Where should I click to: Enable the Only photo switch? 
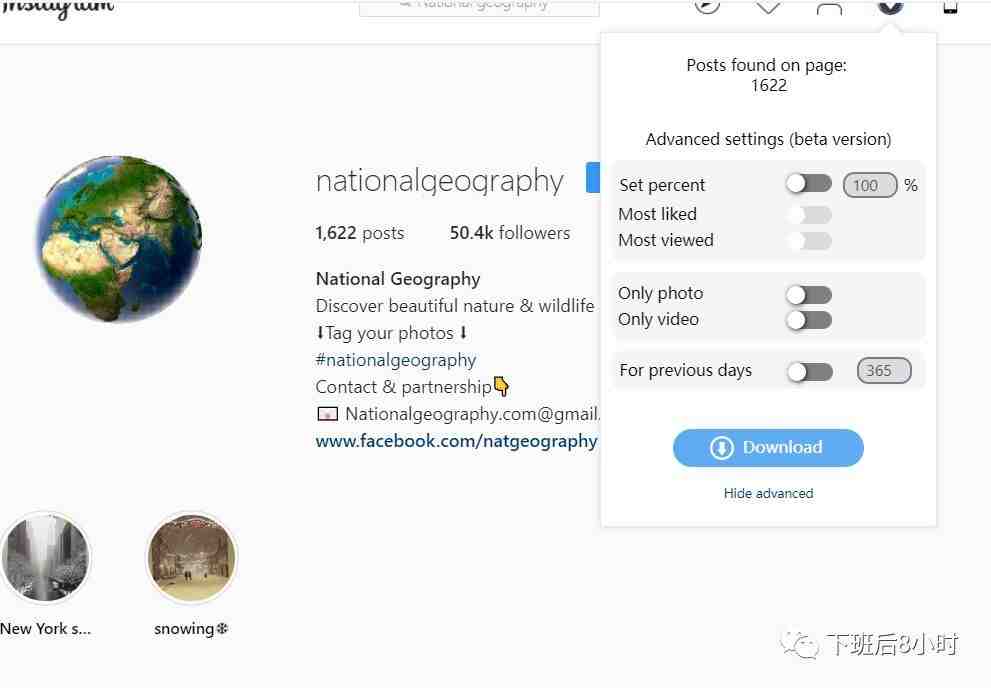(809, 294)
